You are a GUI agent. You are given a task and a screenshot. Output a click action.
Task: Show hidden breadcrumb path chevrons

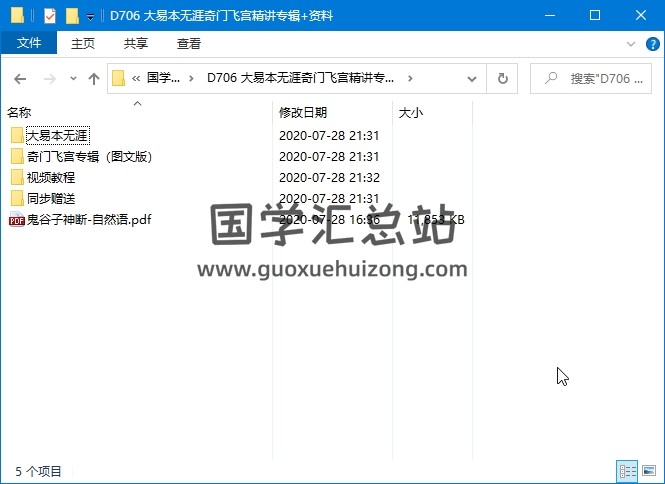point(136,78)
